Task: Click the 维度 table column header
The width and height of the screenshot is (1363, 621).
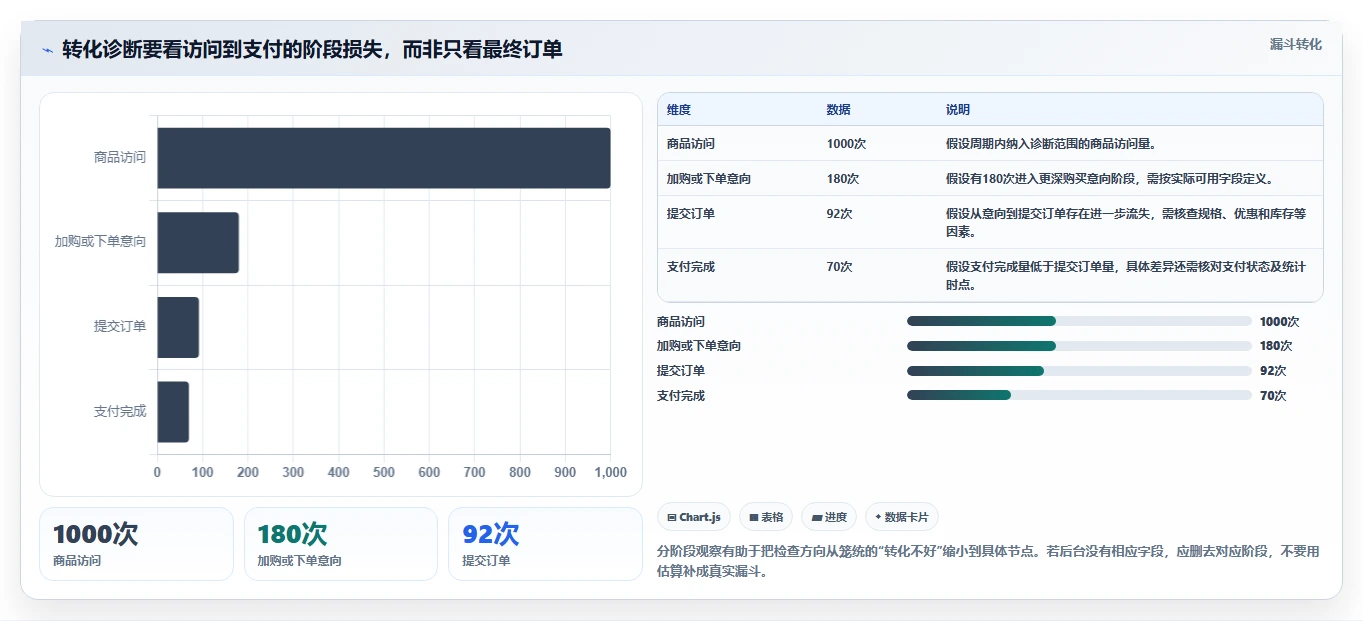Action: tap(679, 110)
